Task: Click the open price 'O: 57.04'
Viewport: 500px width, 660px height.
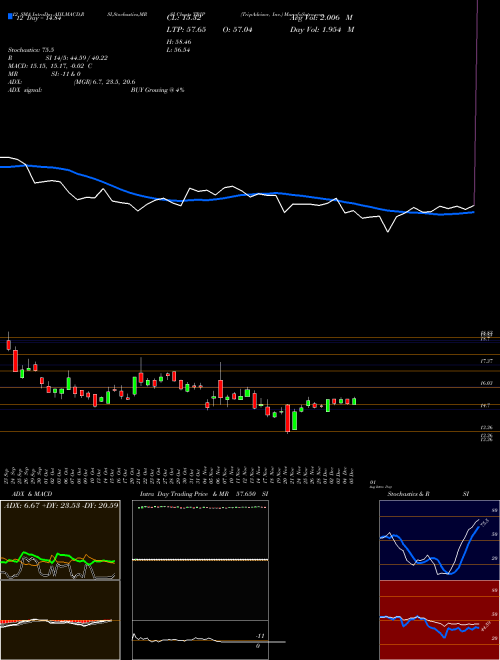Action: (237, 30)
